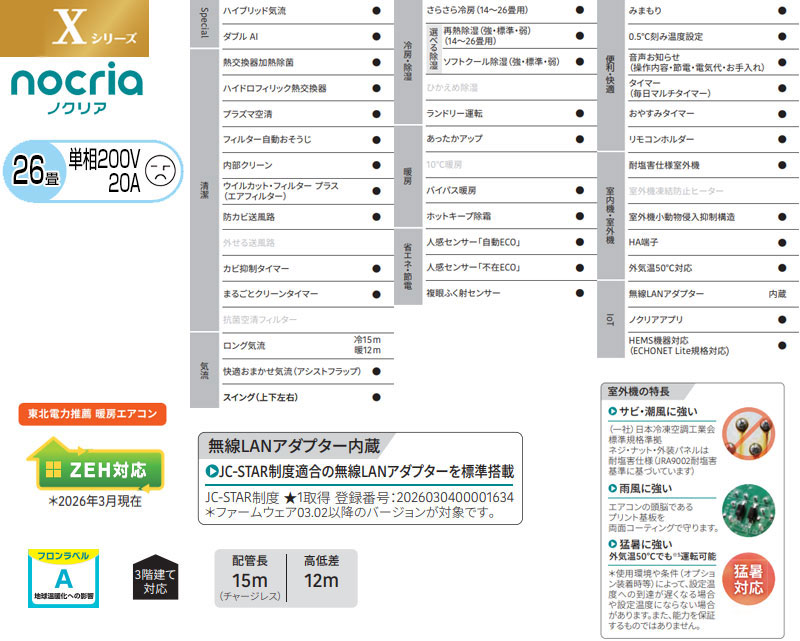Click the greyed-out 外せる送風路 row

click(x=308, y=243)
